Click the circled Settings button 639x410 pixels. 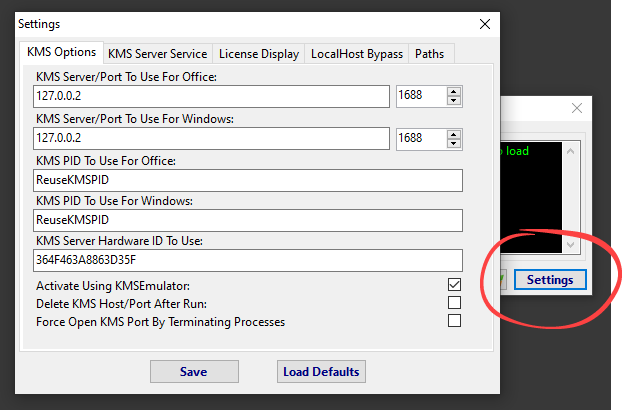click(x=550, y=280)
